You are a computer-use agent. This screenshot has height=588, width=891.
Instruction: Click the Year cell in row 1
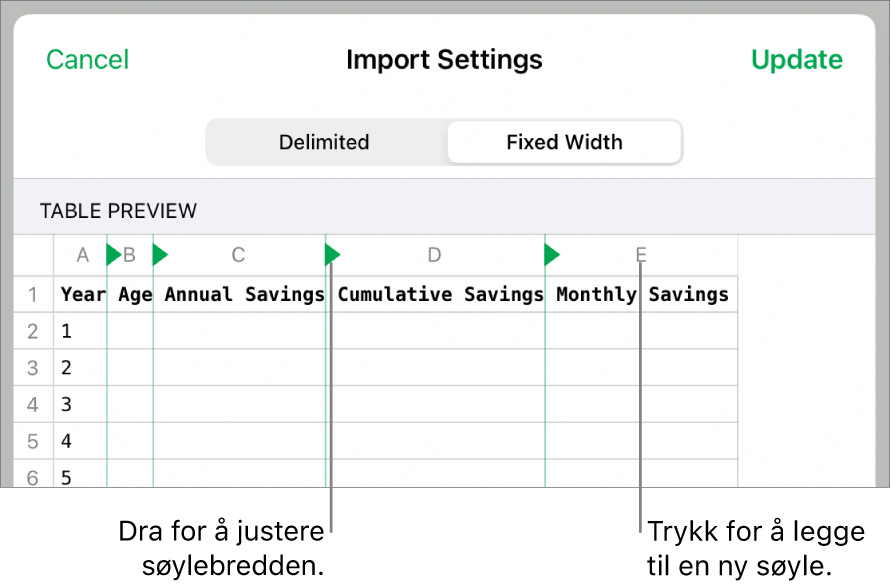click(82, 295)
